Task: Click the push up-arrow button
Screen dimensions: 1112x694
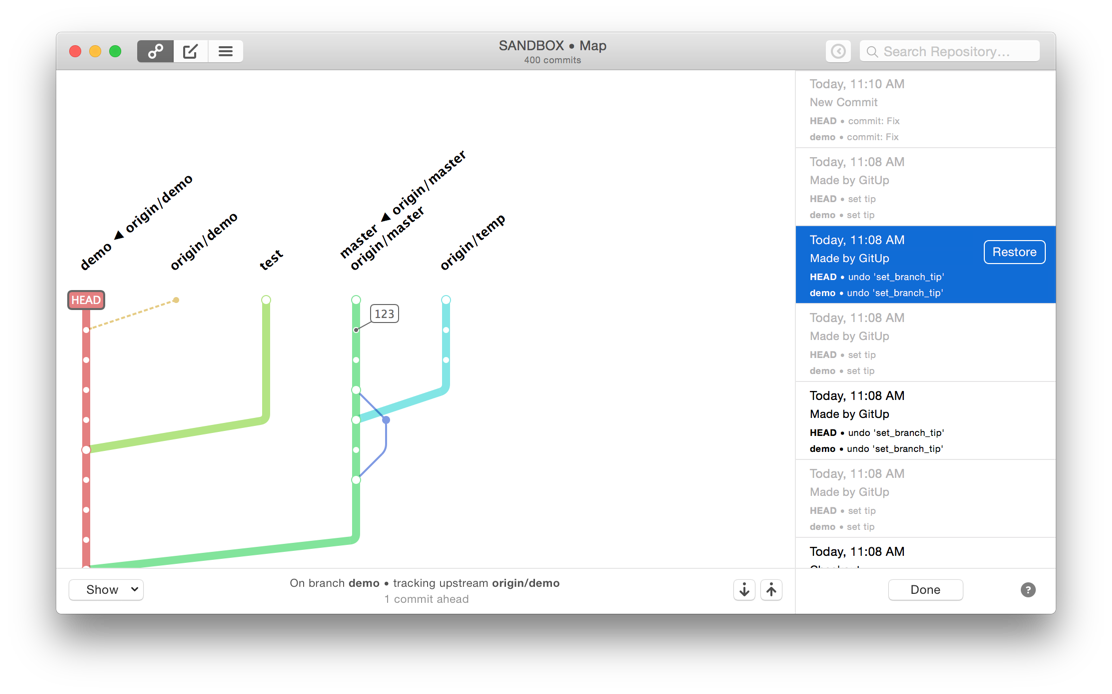Action: 772,590
